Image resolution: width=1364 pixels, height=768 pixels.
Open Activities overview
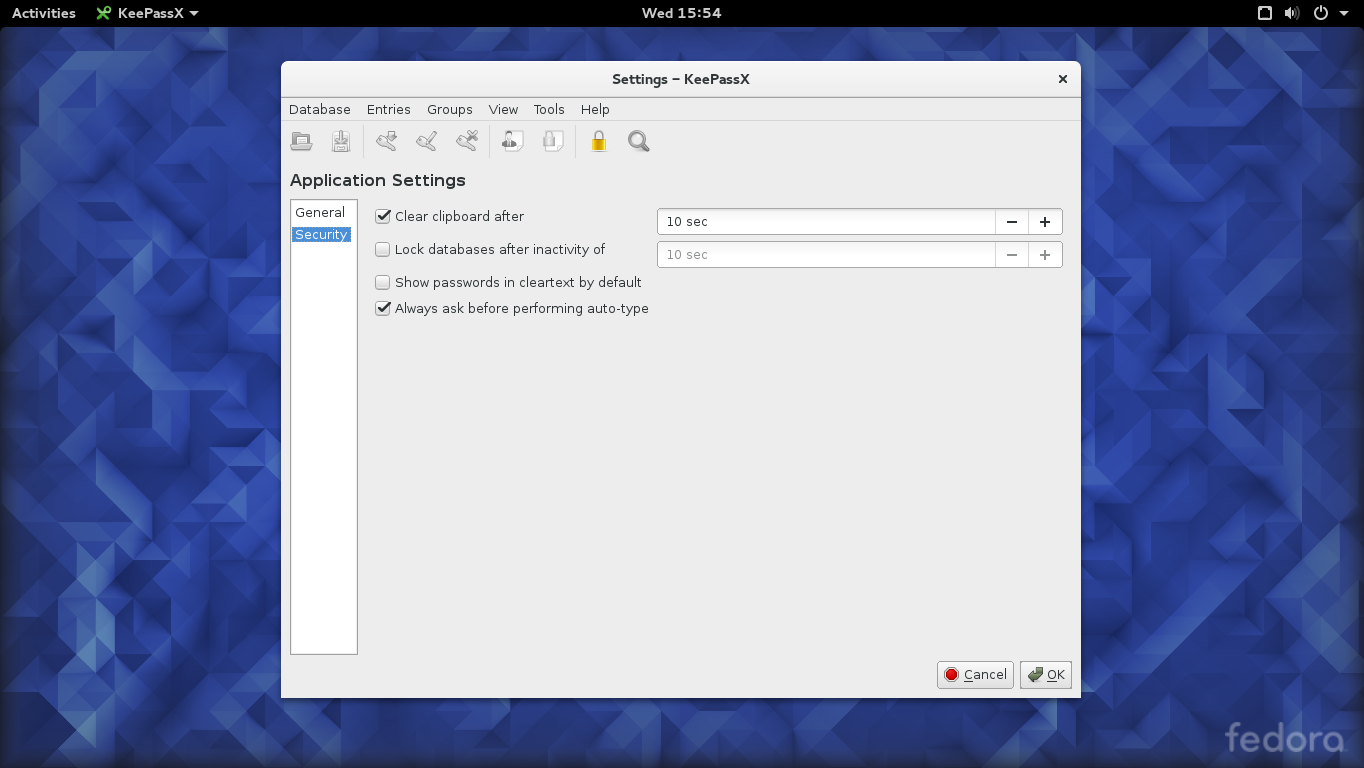click(44, 13)
